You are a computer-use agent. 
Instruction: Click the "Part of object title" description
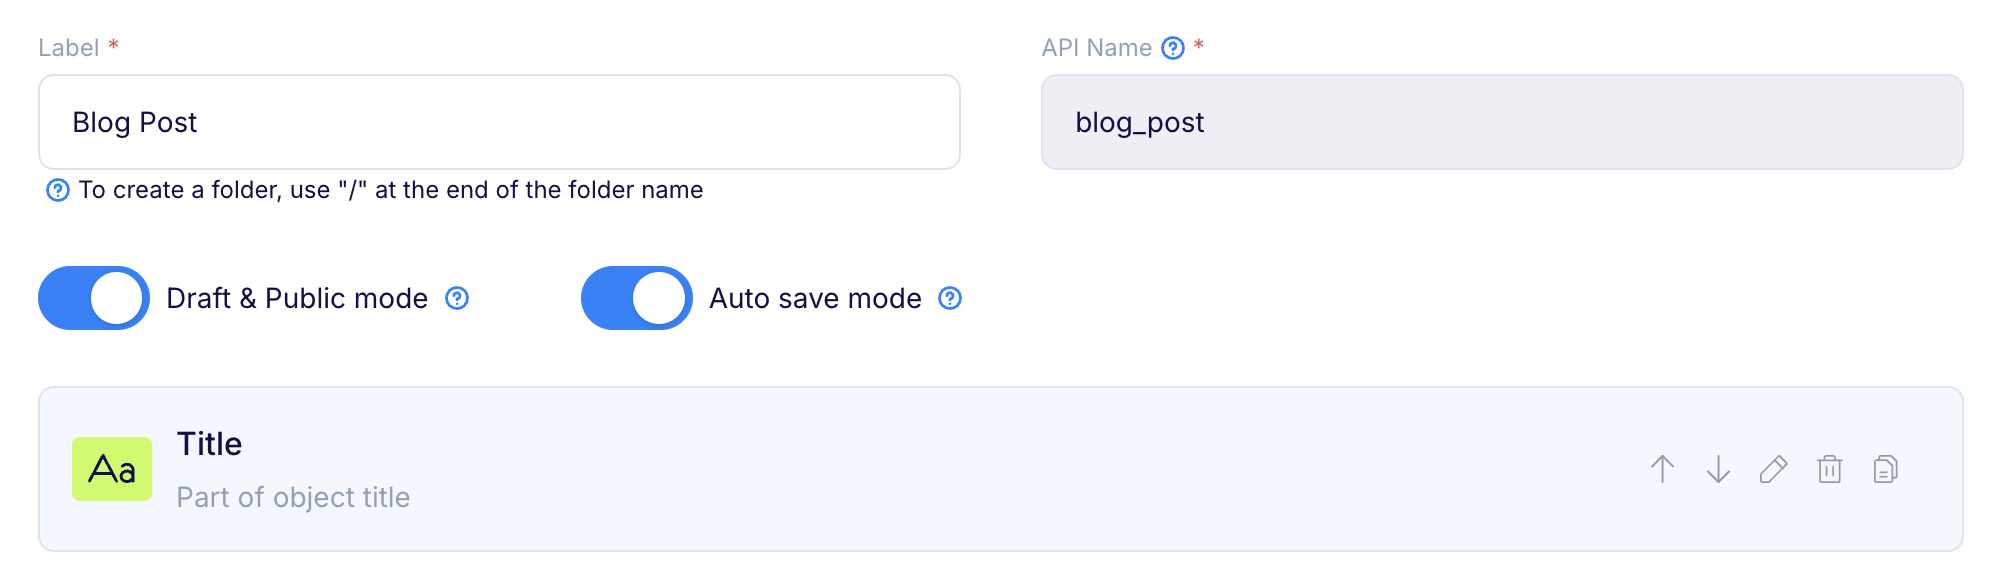click(x=293, y=497)
